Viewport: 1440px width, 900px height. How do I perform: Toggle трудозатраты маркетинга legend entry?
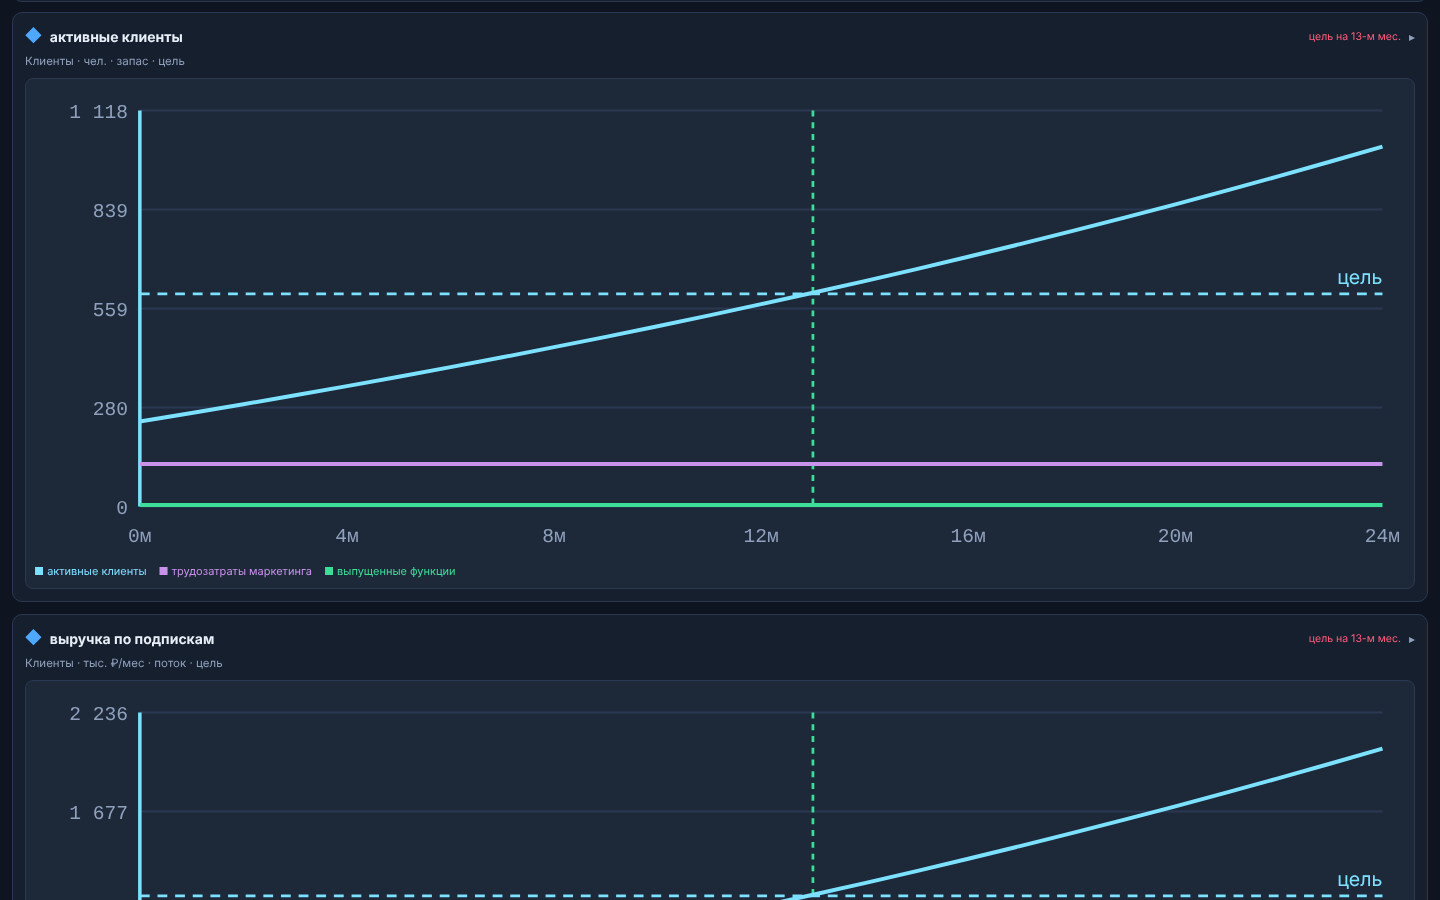tap(235, 572)
